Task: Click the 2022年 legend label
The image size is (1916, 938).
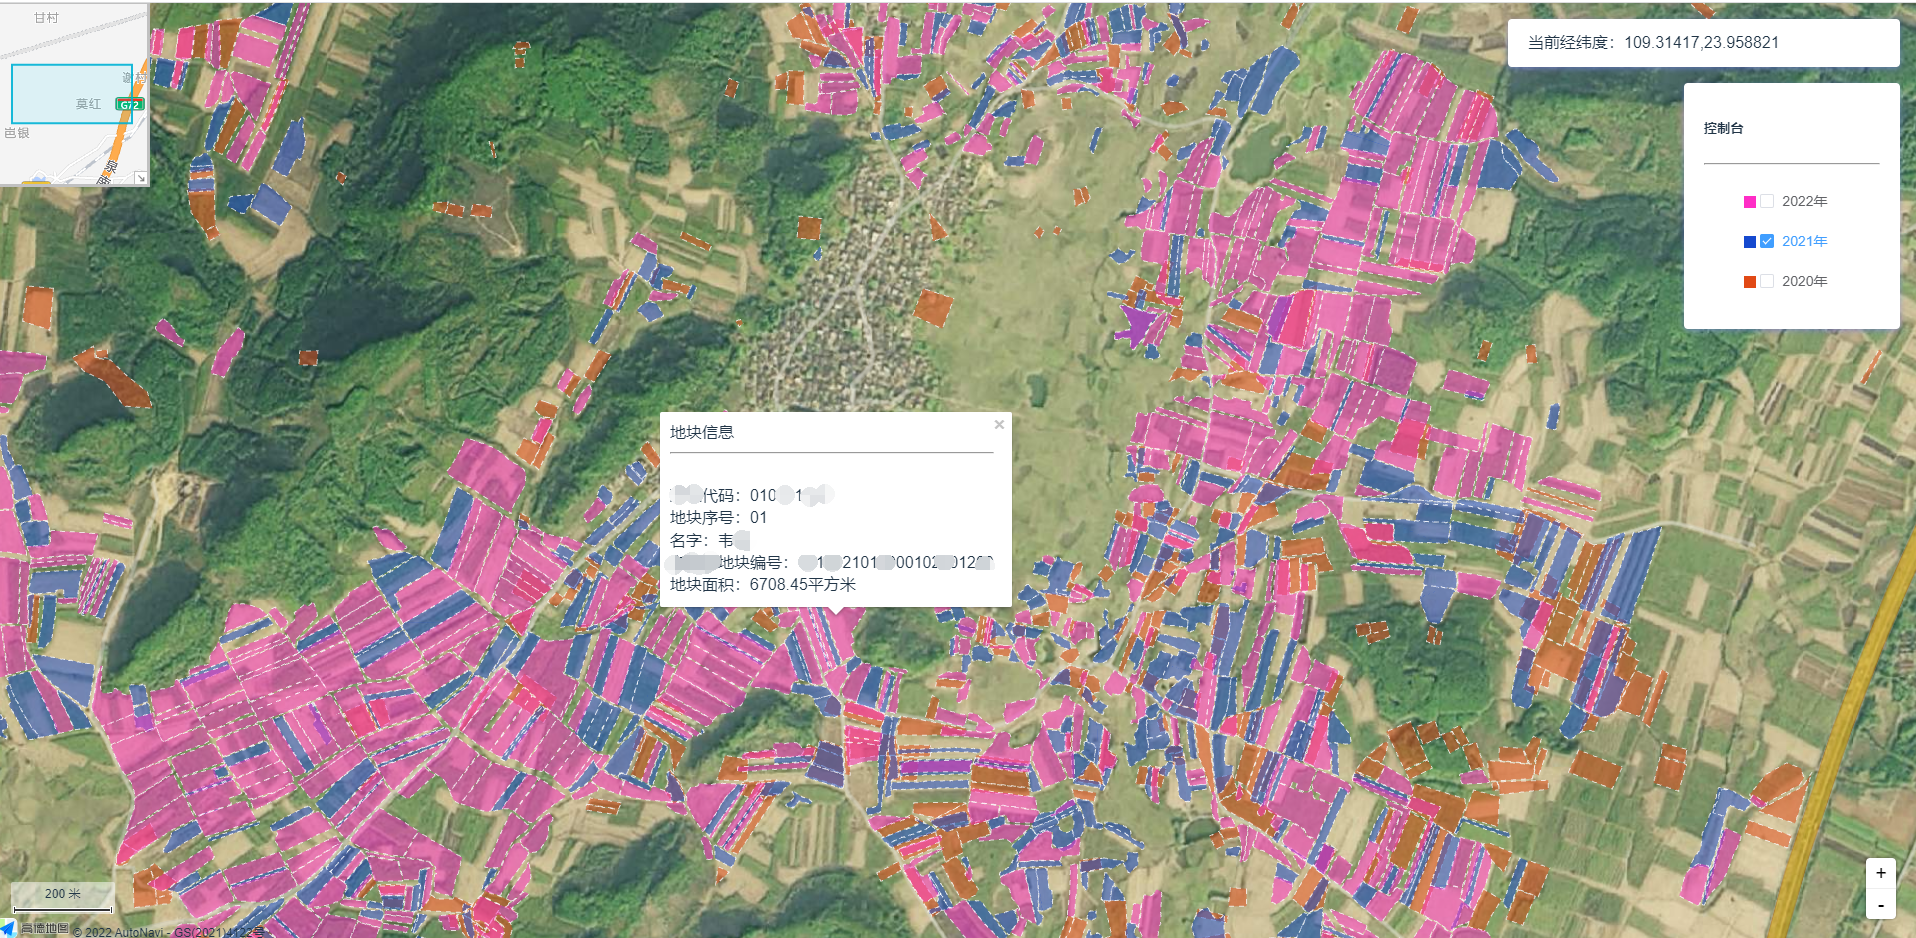Action: click(1804, 201)
